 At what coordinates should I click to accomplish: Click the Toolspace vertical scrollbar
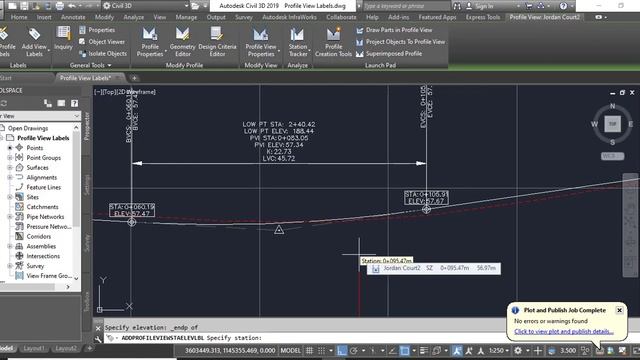click(76, 203)
